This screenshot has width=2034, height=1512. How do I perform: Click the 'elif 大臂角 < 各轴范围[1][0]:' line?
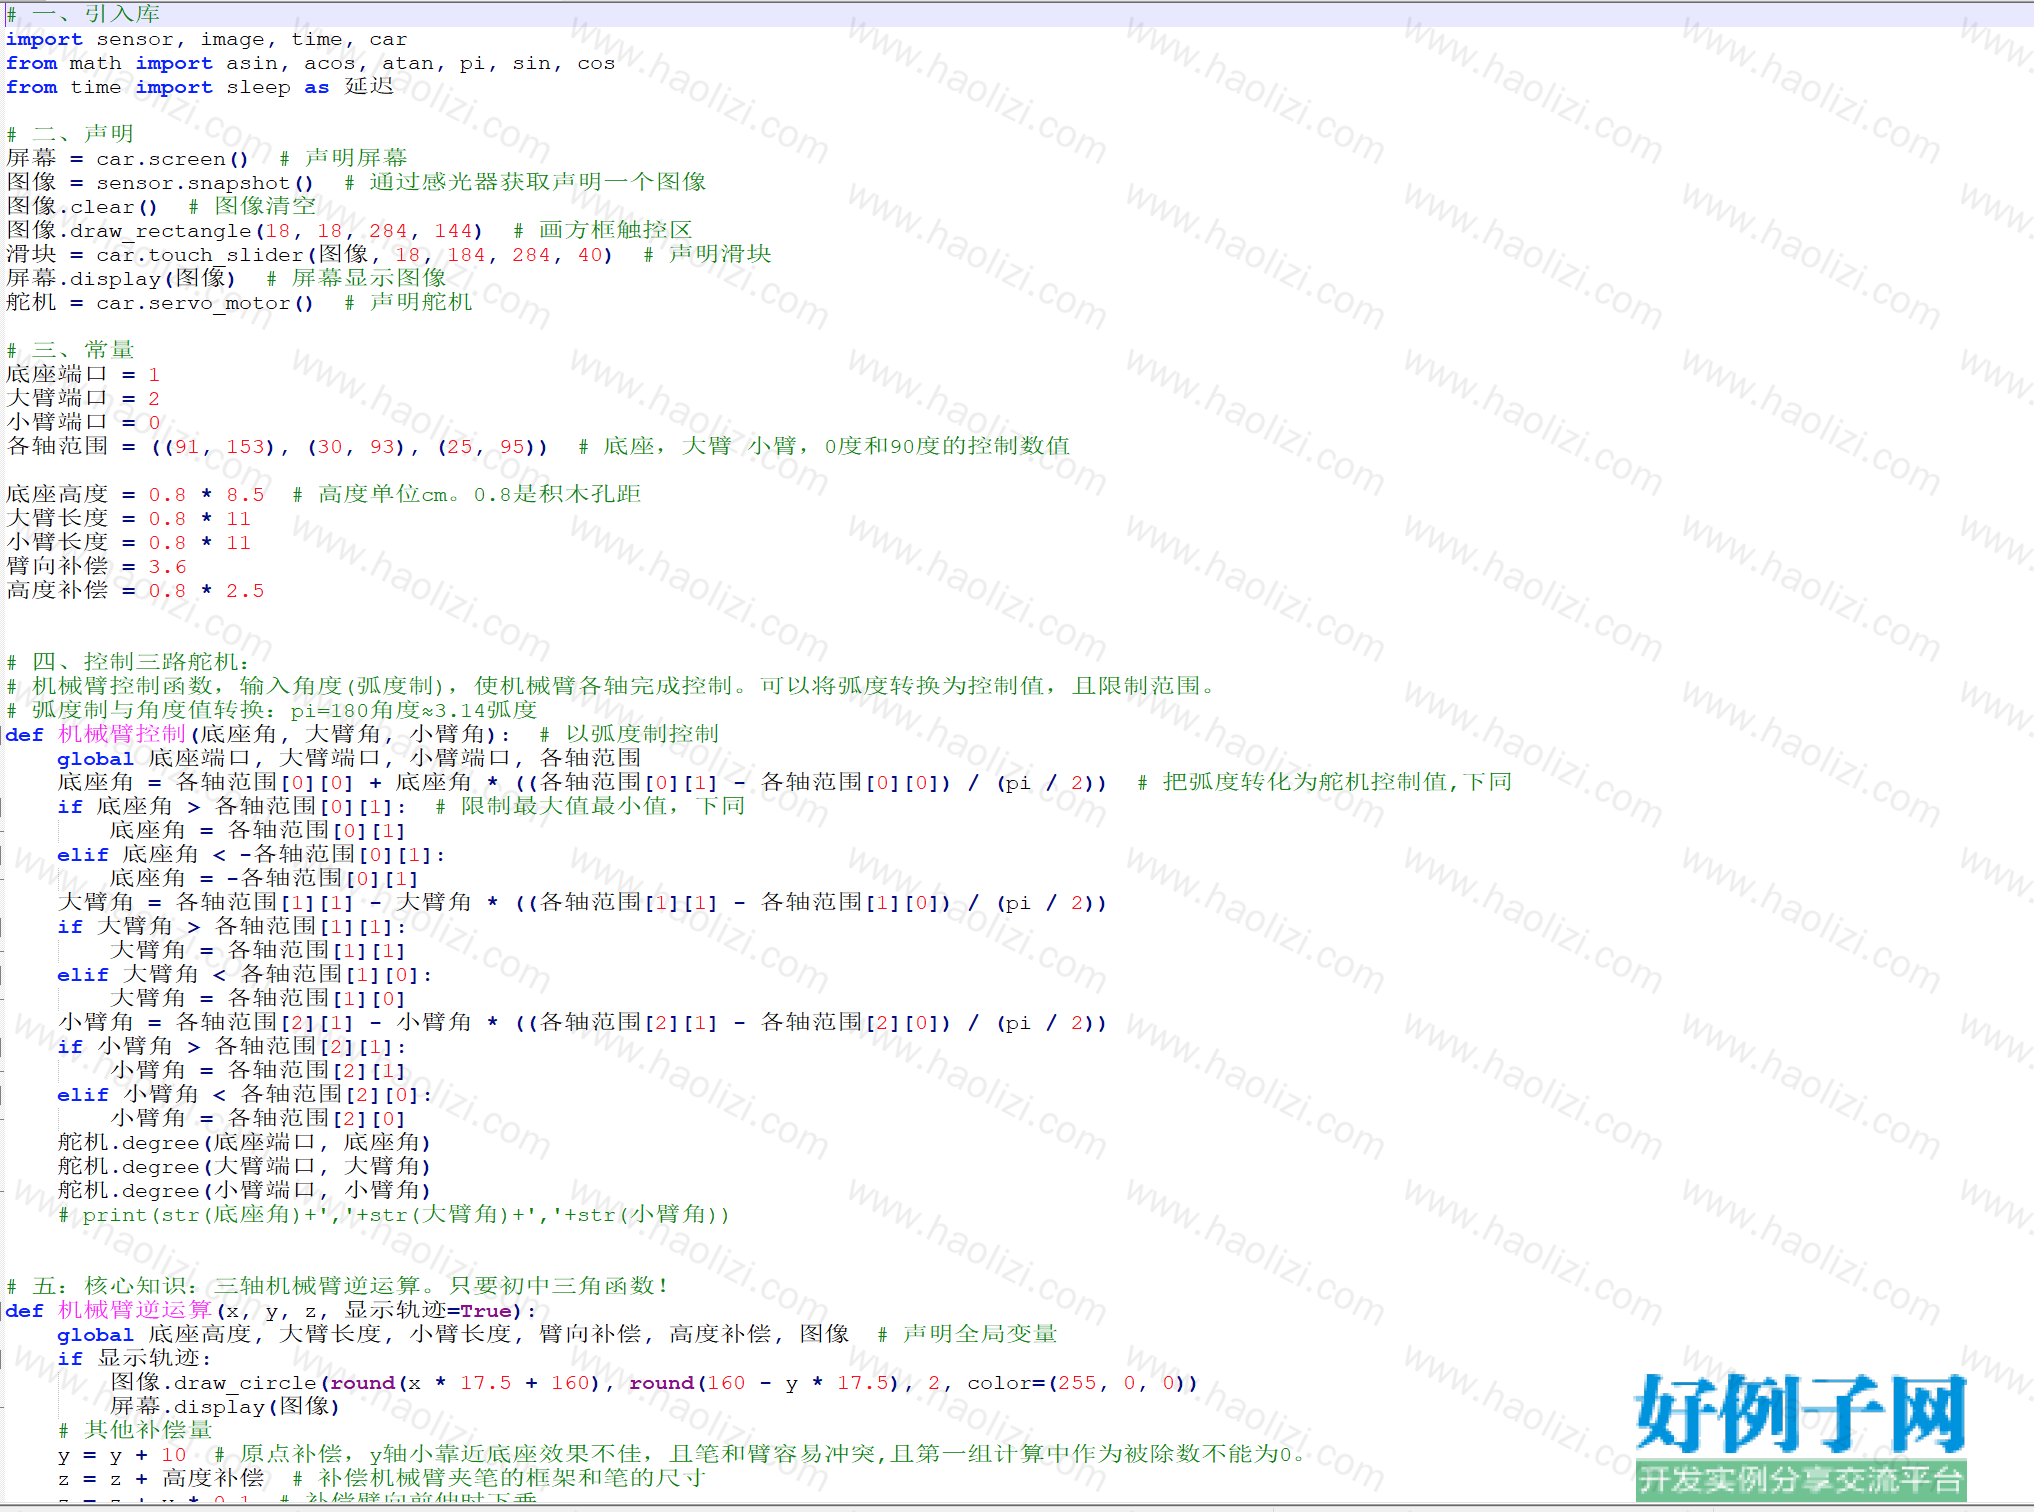245,974
